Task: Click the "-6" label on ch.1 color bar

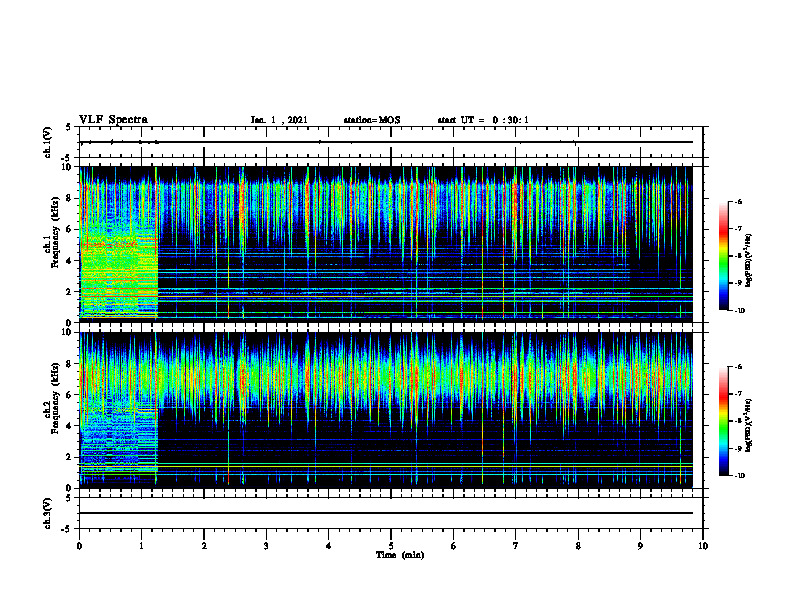Action: pos(738,201)
